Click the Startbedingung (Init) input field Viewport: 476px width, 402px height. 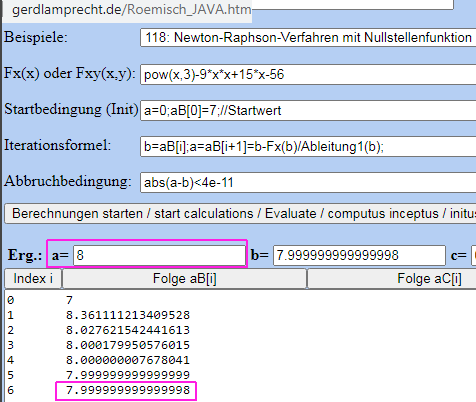point(308,110)
